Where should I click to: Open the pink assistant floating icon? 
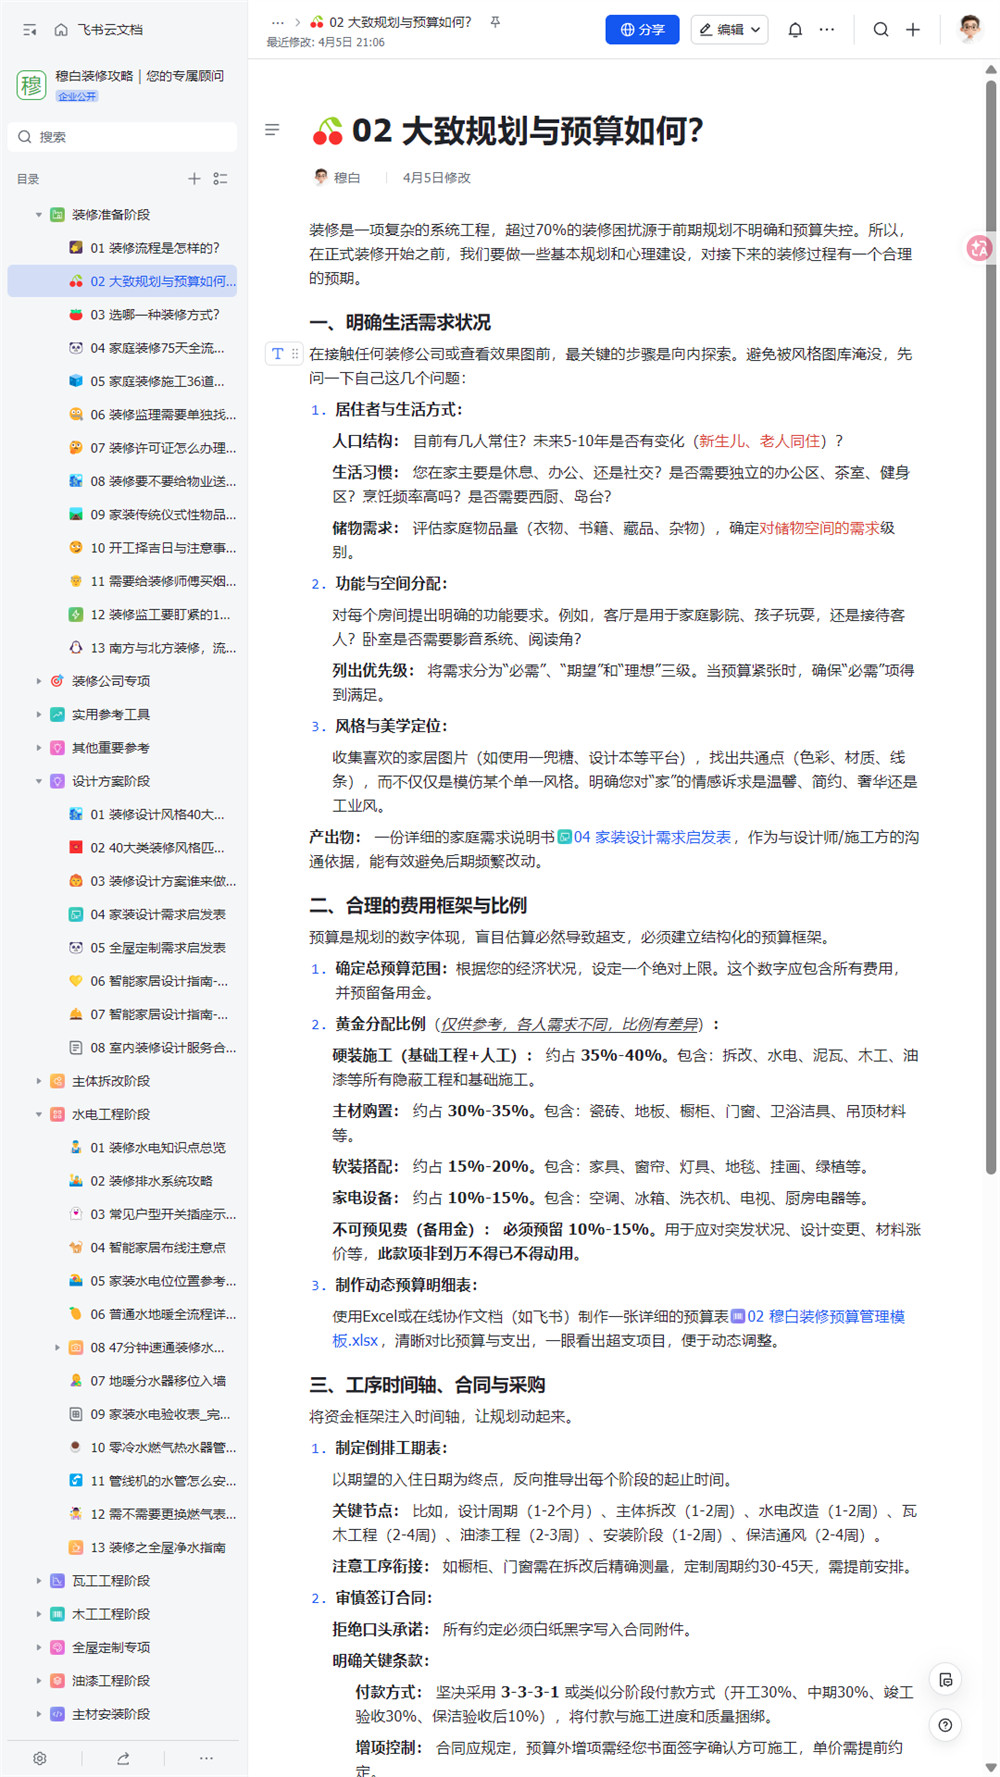pyautogui.click(x=979, y=248)
